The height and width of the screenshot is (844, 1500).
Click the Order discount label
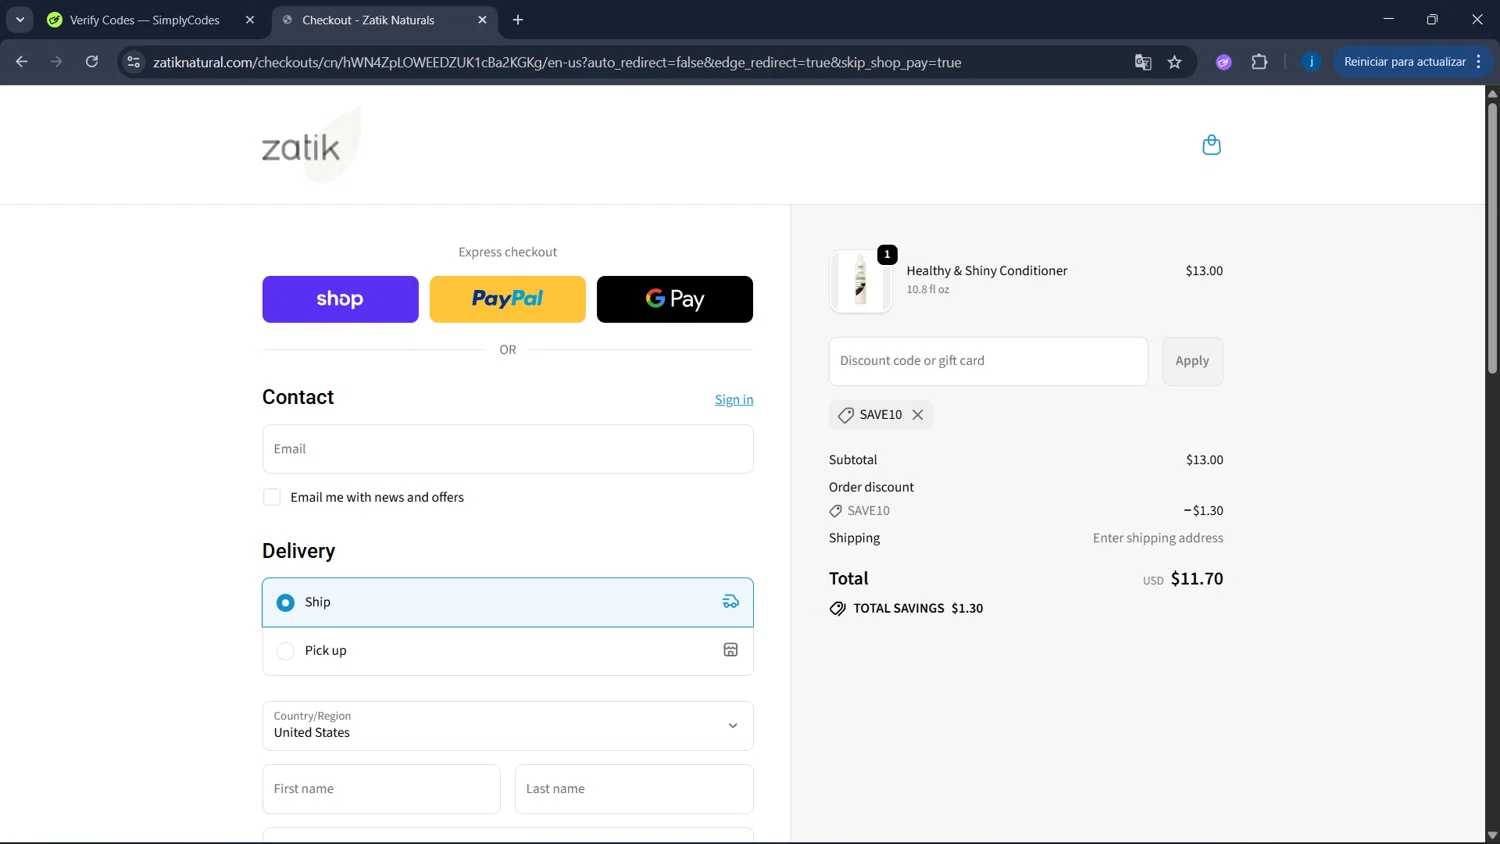[871, 487]
